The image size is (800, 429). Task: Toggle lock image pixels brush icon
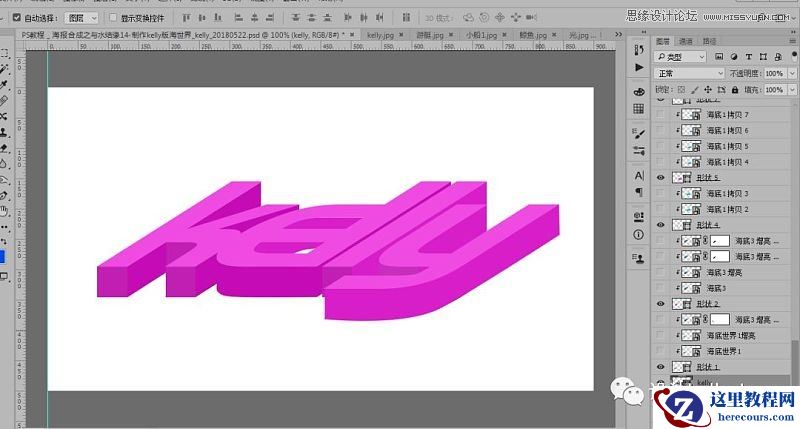(x=695, y=90)
